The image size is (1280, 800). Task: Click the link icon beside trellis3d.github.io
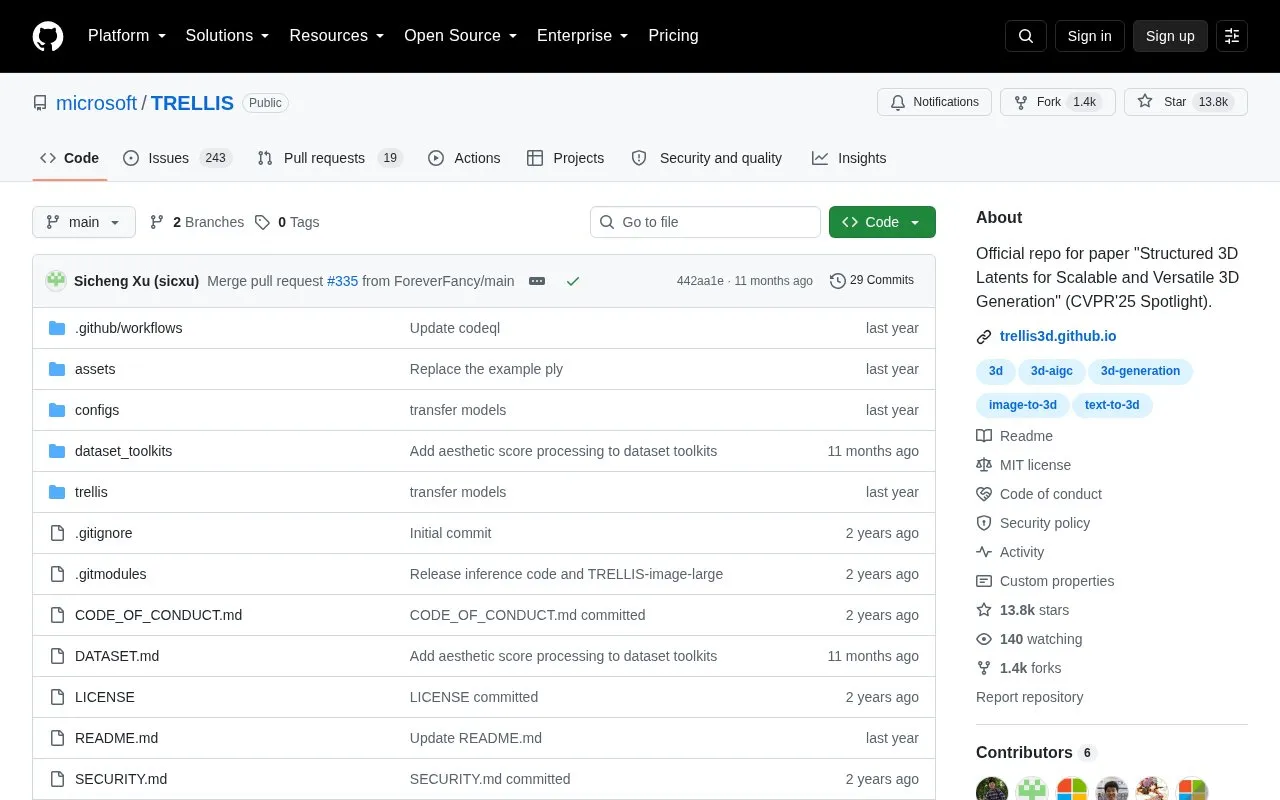coord(984,337)
